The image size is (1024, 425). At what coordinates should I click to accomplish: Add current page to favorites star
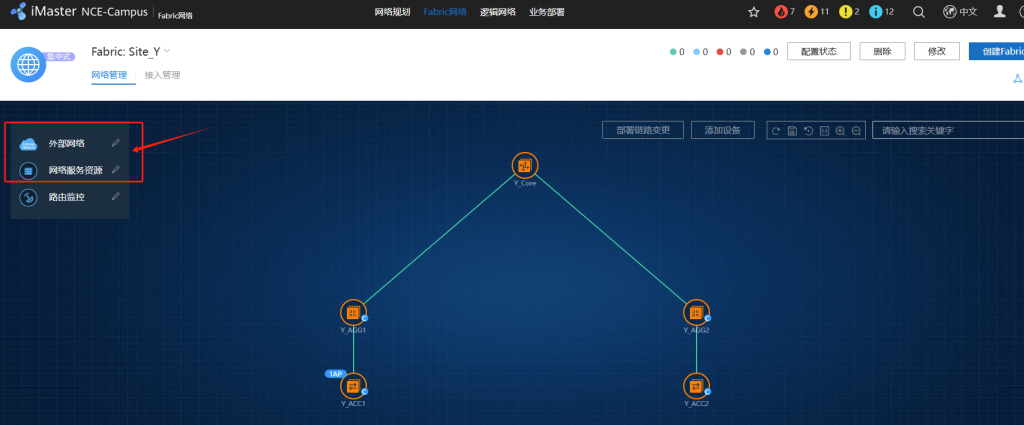tap(754, 12)
